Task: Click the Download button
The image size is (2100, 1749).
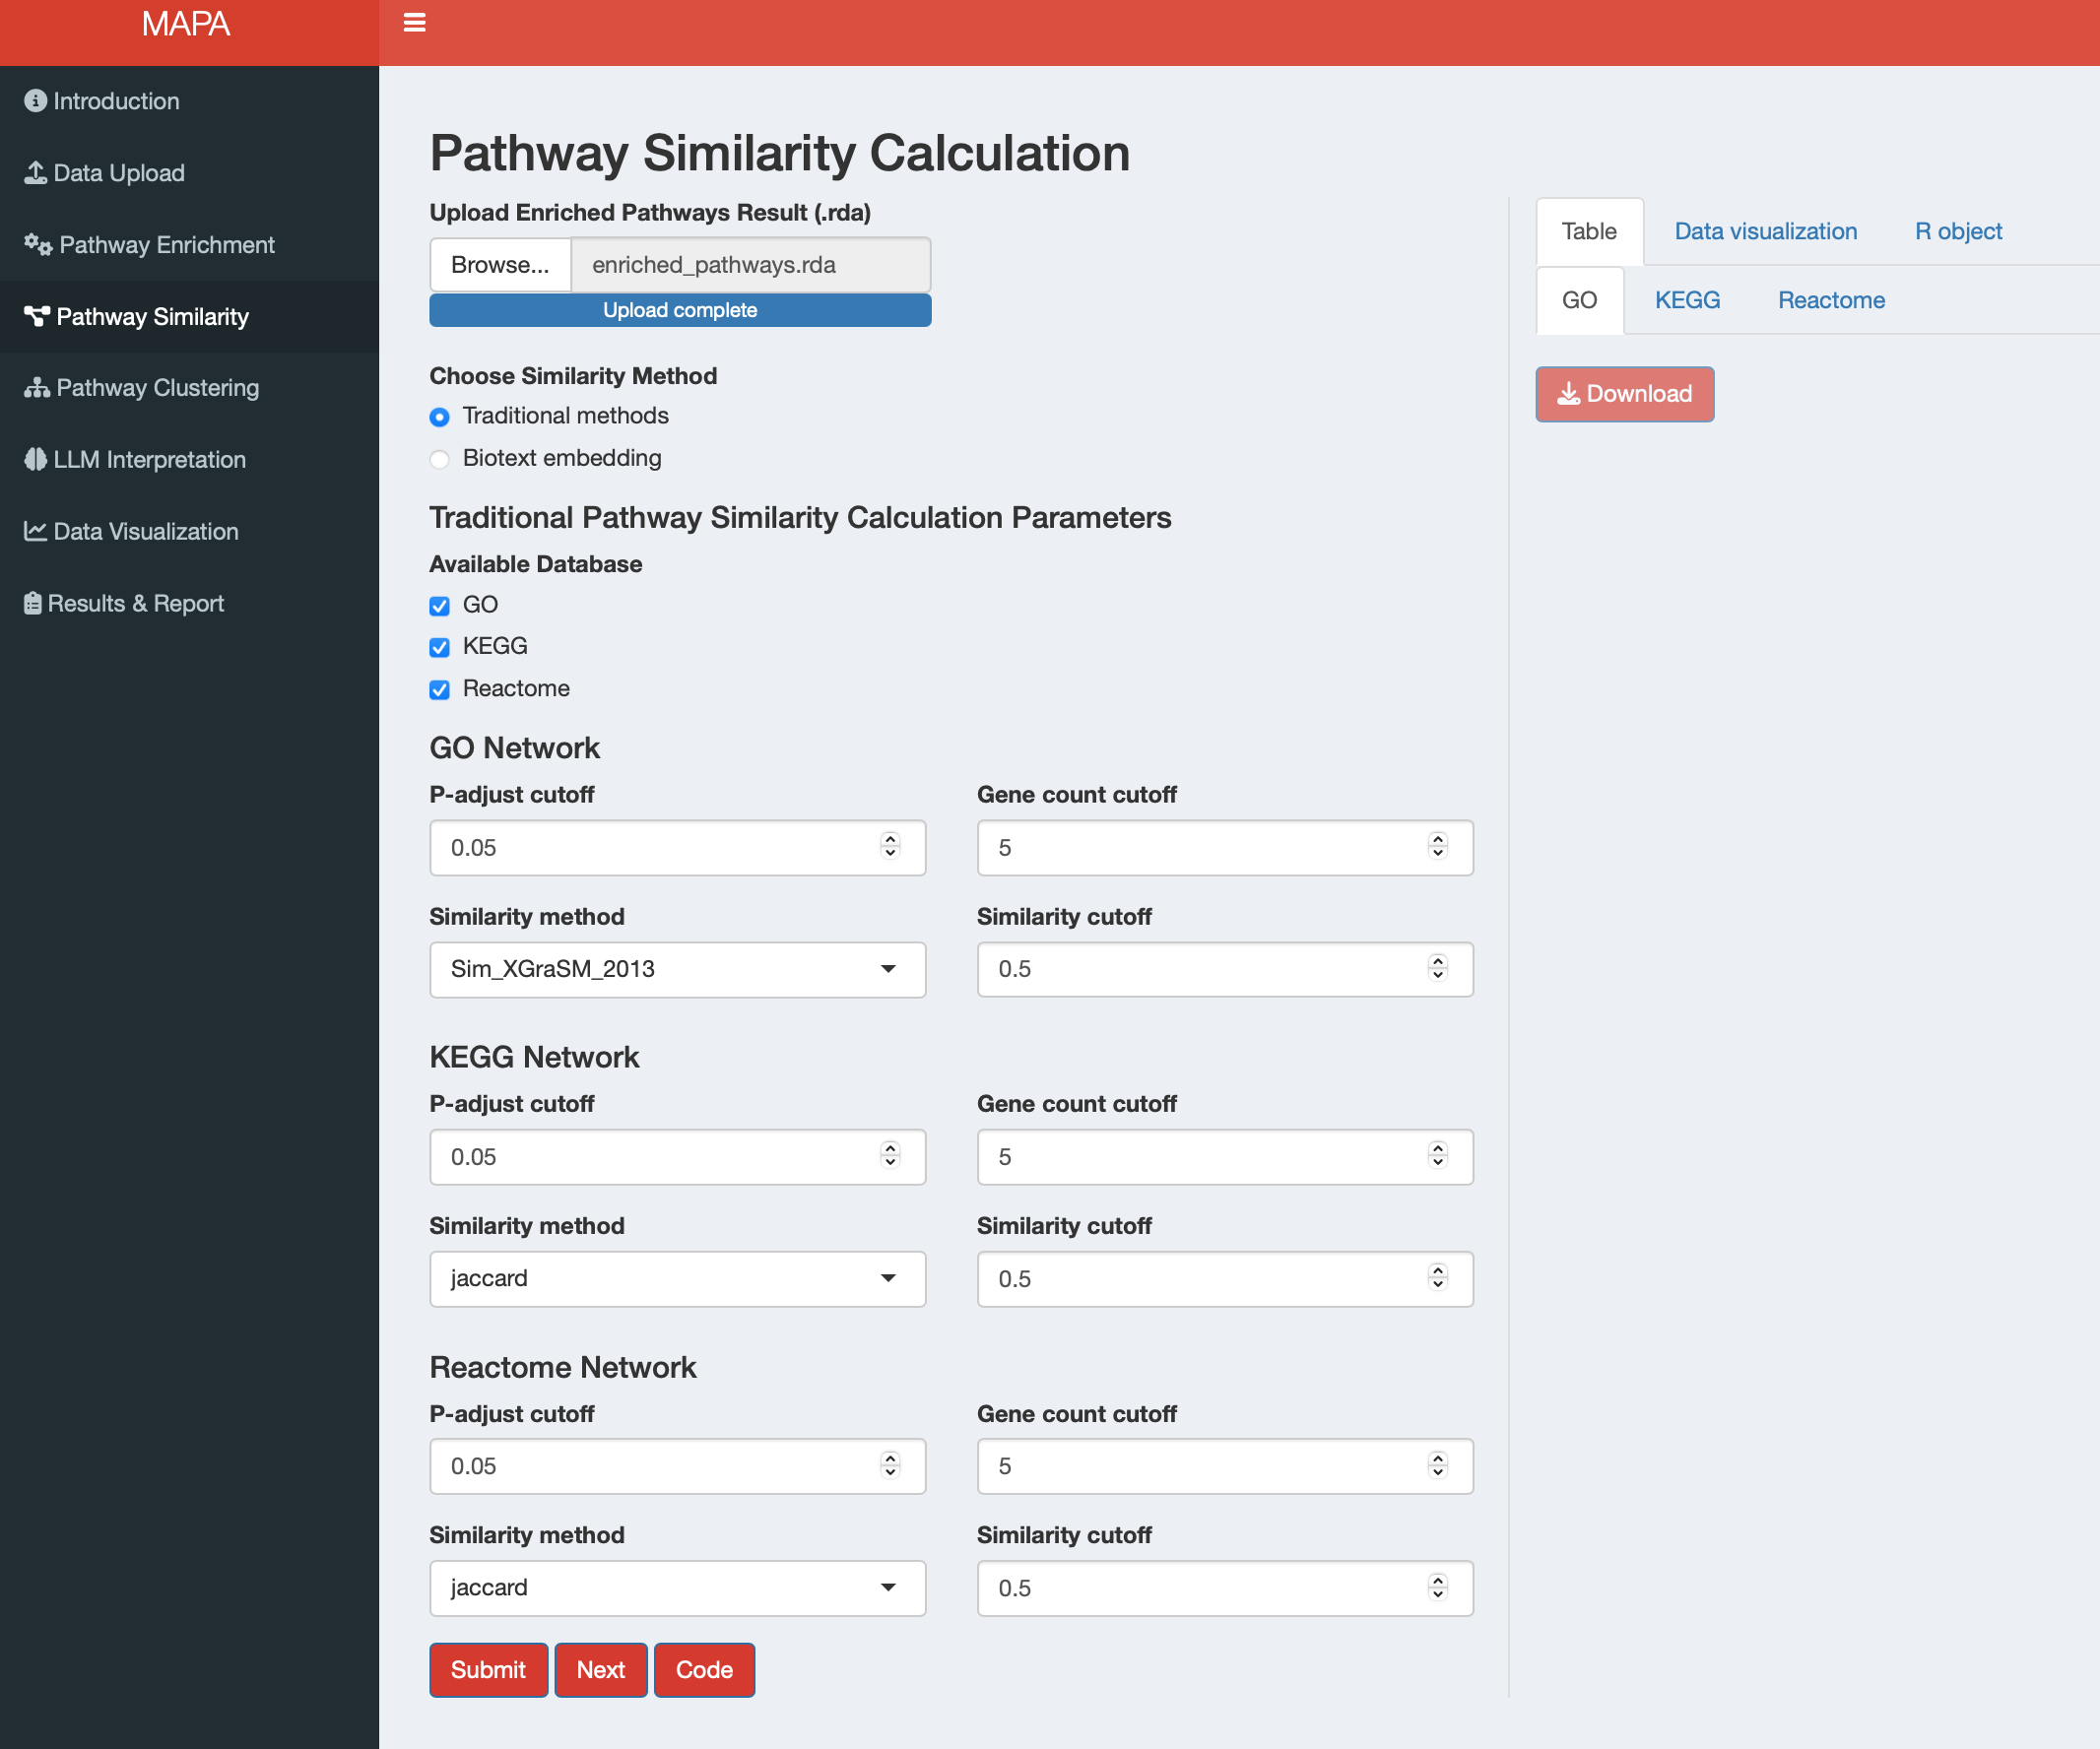Action: click(1624, 394)
